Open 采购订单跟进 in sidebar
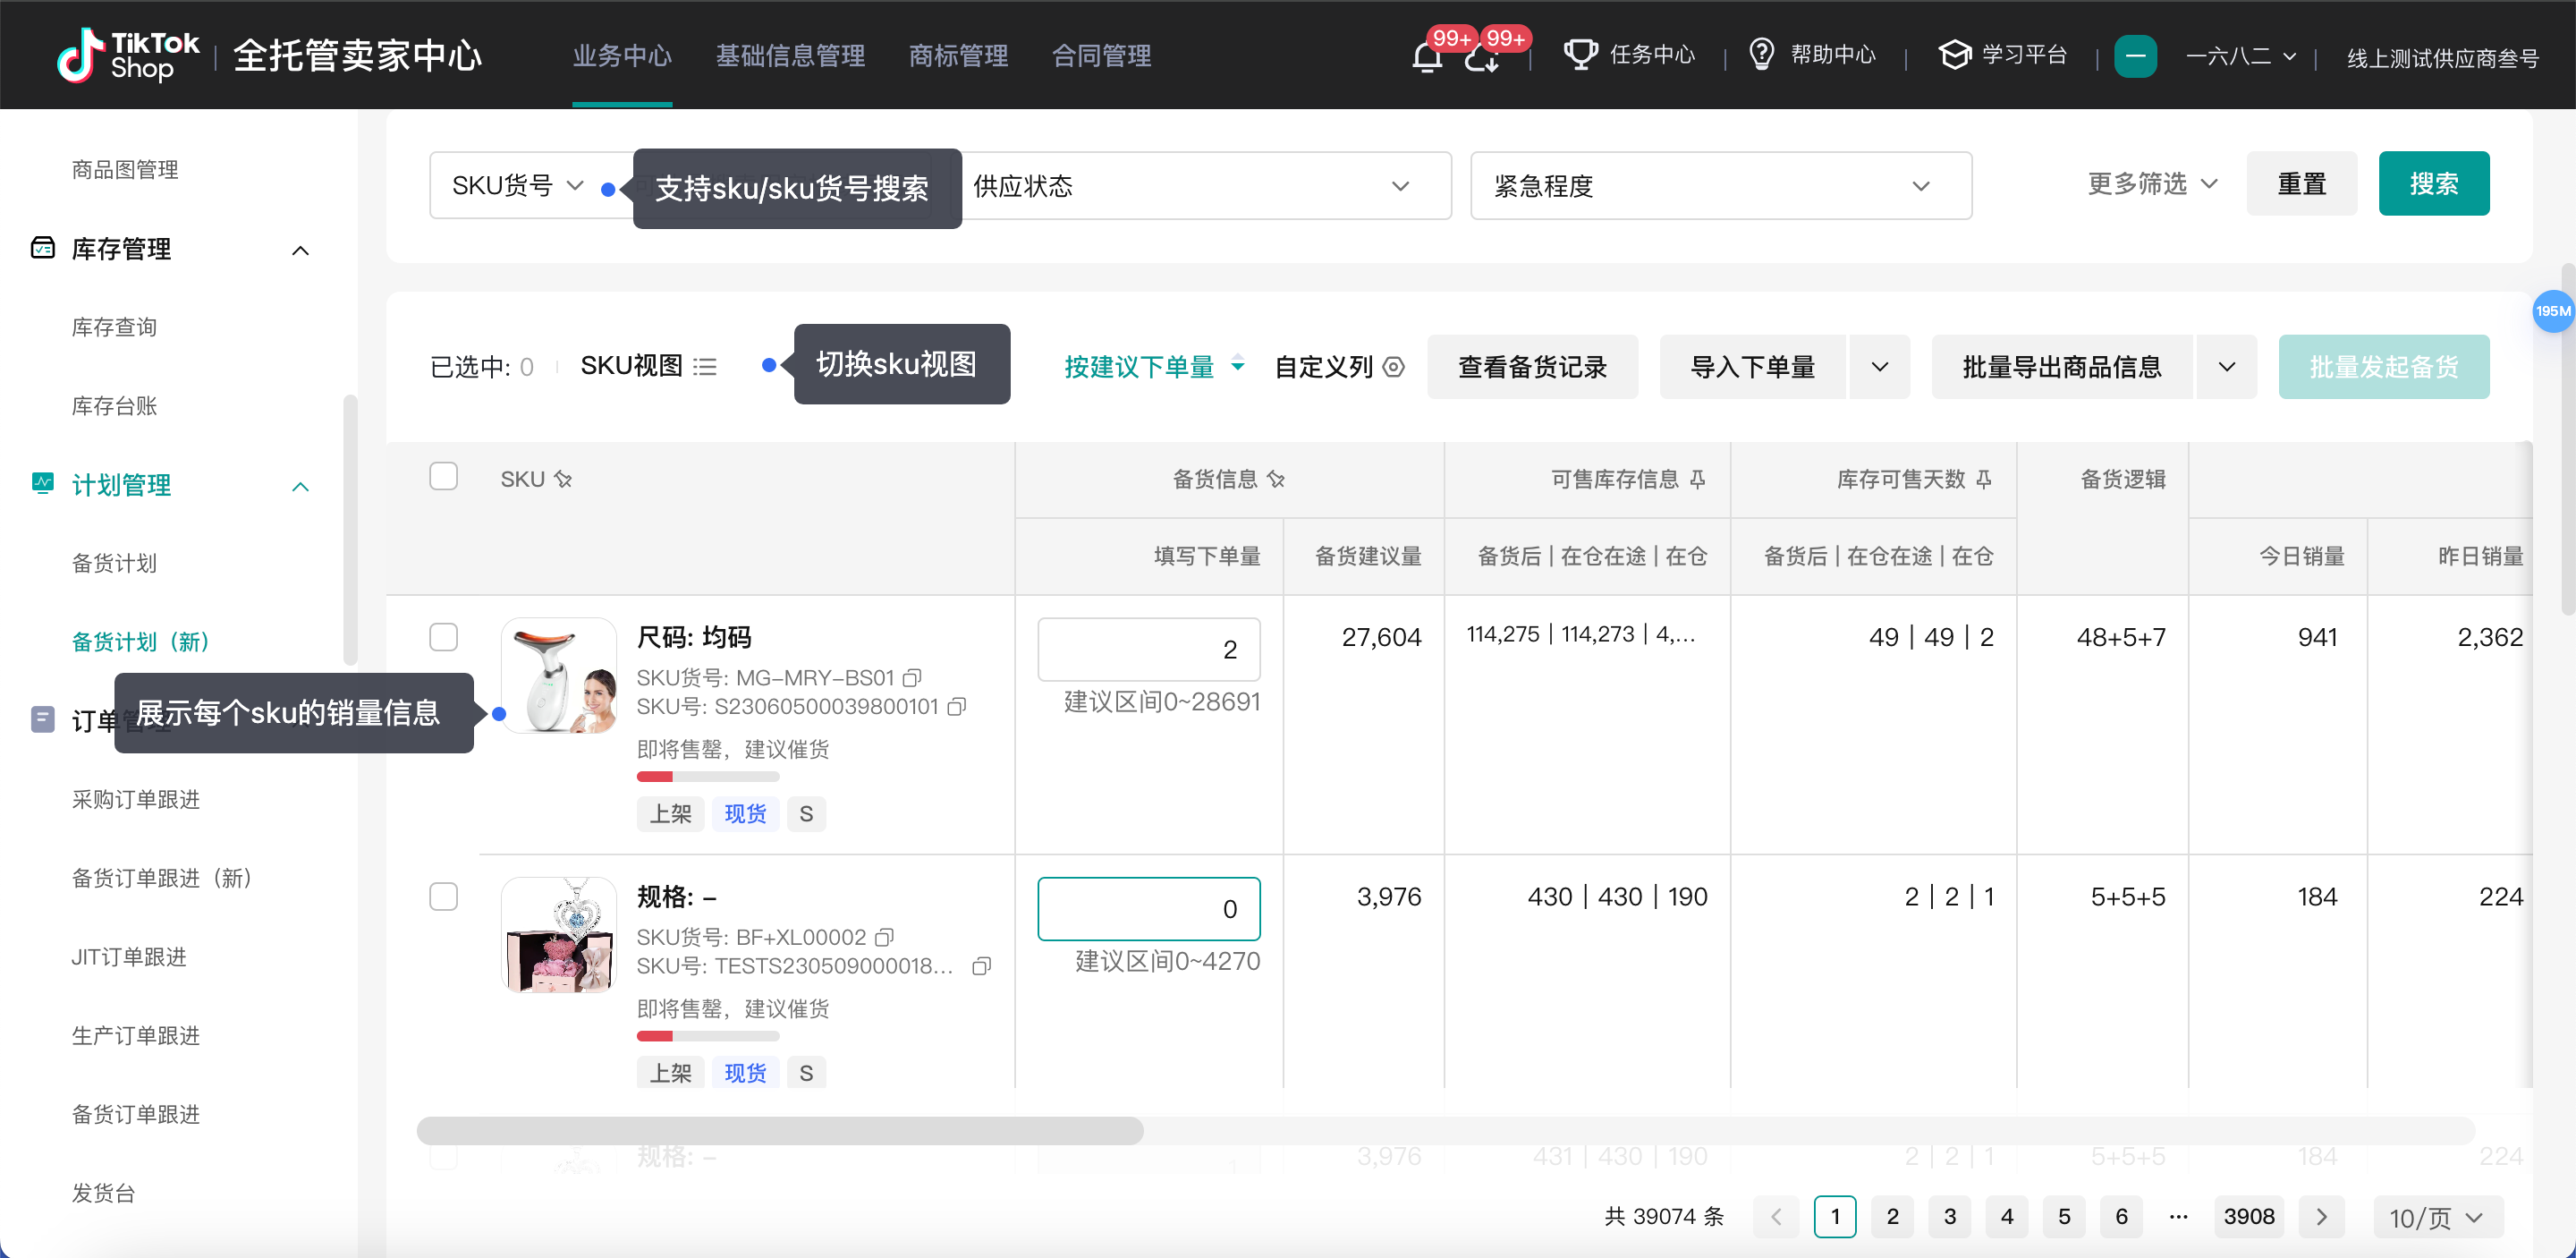This screenshot has height=1258, width=2576. coord(136,799)
